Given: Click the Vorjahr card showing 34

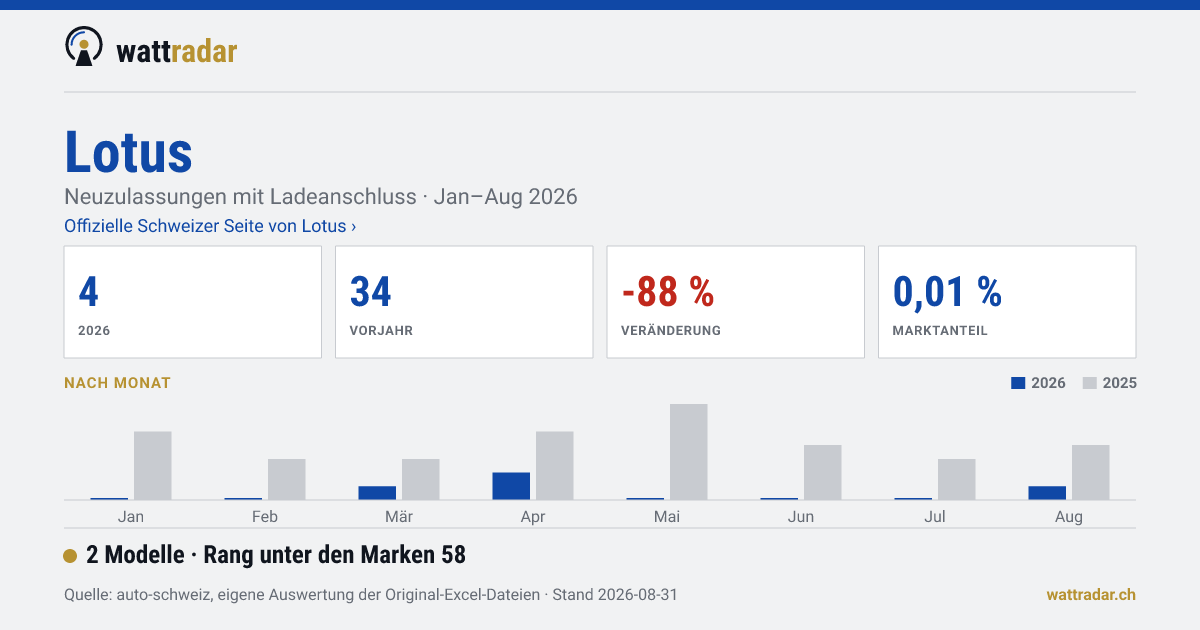Looking at the screenshot, I should point(464,302).
